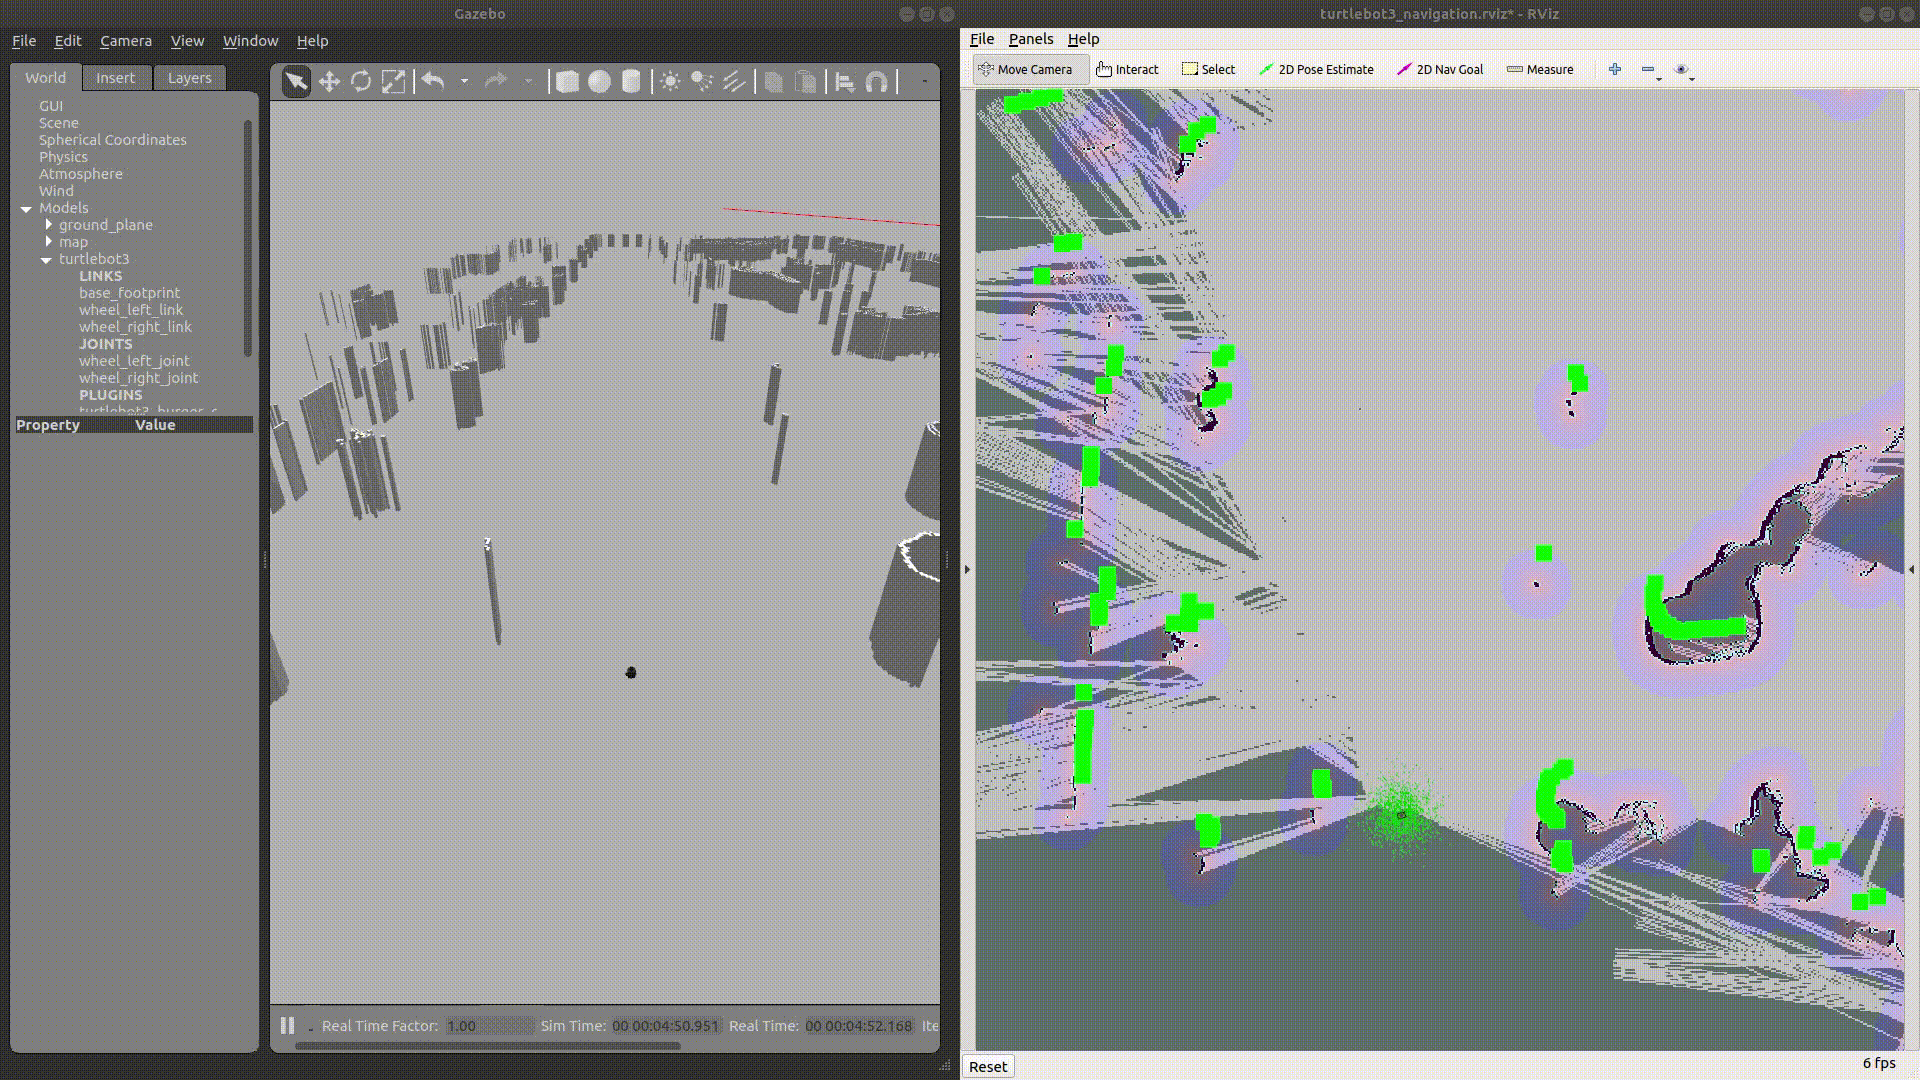The image size is (1920, 1080).
Task: Toggle the Measure tool in RViz
Action: pos(1540,70)
